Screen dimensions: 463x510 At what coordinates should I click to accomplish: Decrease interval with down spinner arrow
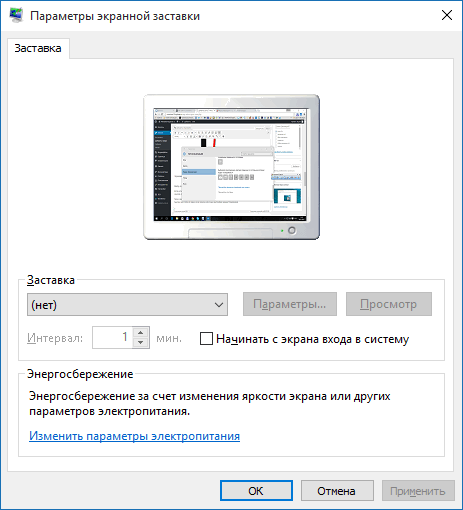(141, 343)
